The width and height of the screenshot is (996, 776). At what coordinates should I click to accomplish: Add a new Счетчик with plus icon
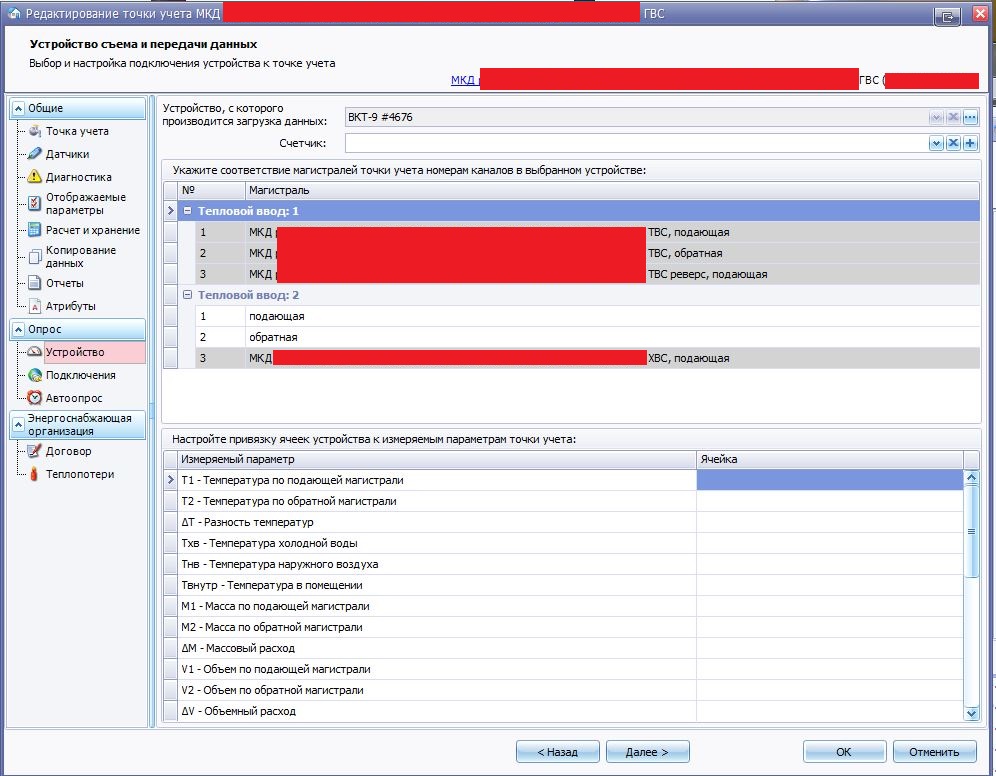[970, 143]
